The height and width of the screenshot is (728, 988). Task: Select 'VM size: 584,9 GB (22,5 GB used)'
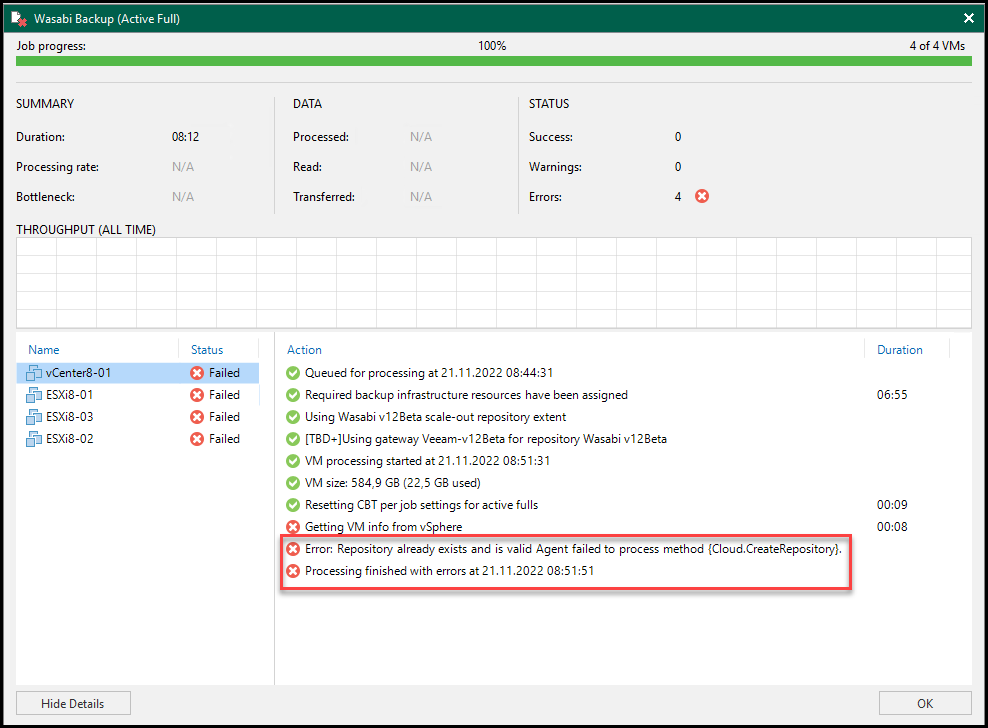click(x=393, y=483)
